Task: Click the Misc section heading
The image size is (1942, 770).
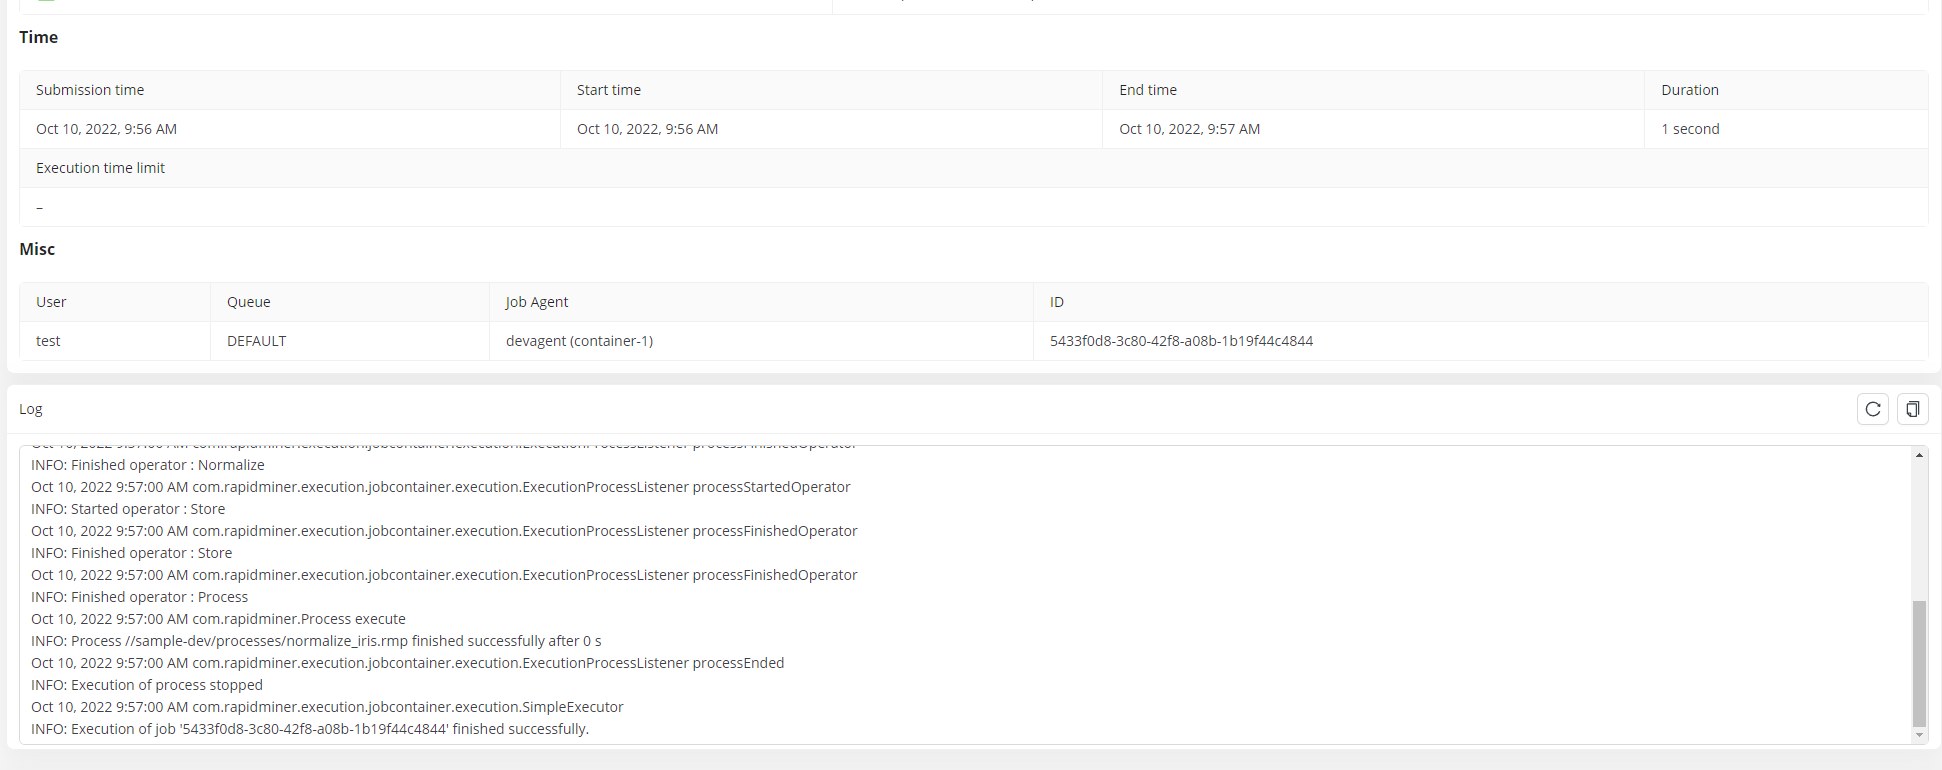Action: 37,249
